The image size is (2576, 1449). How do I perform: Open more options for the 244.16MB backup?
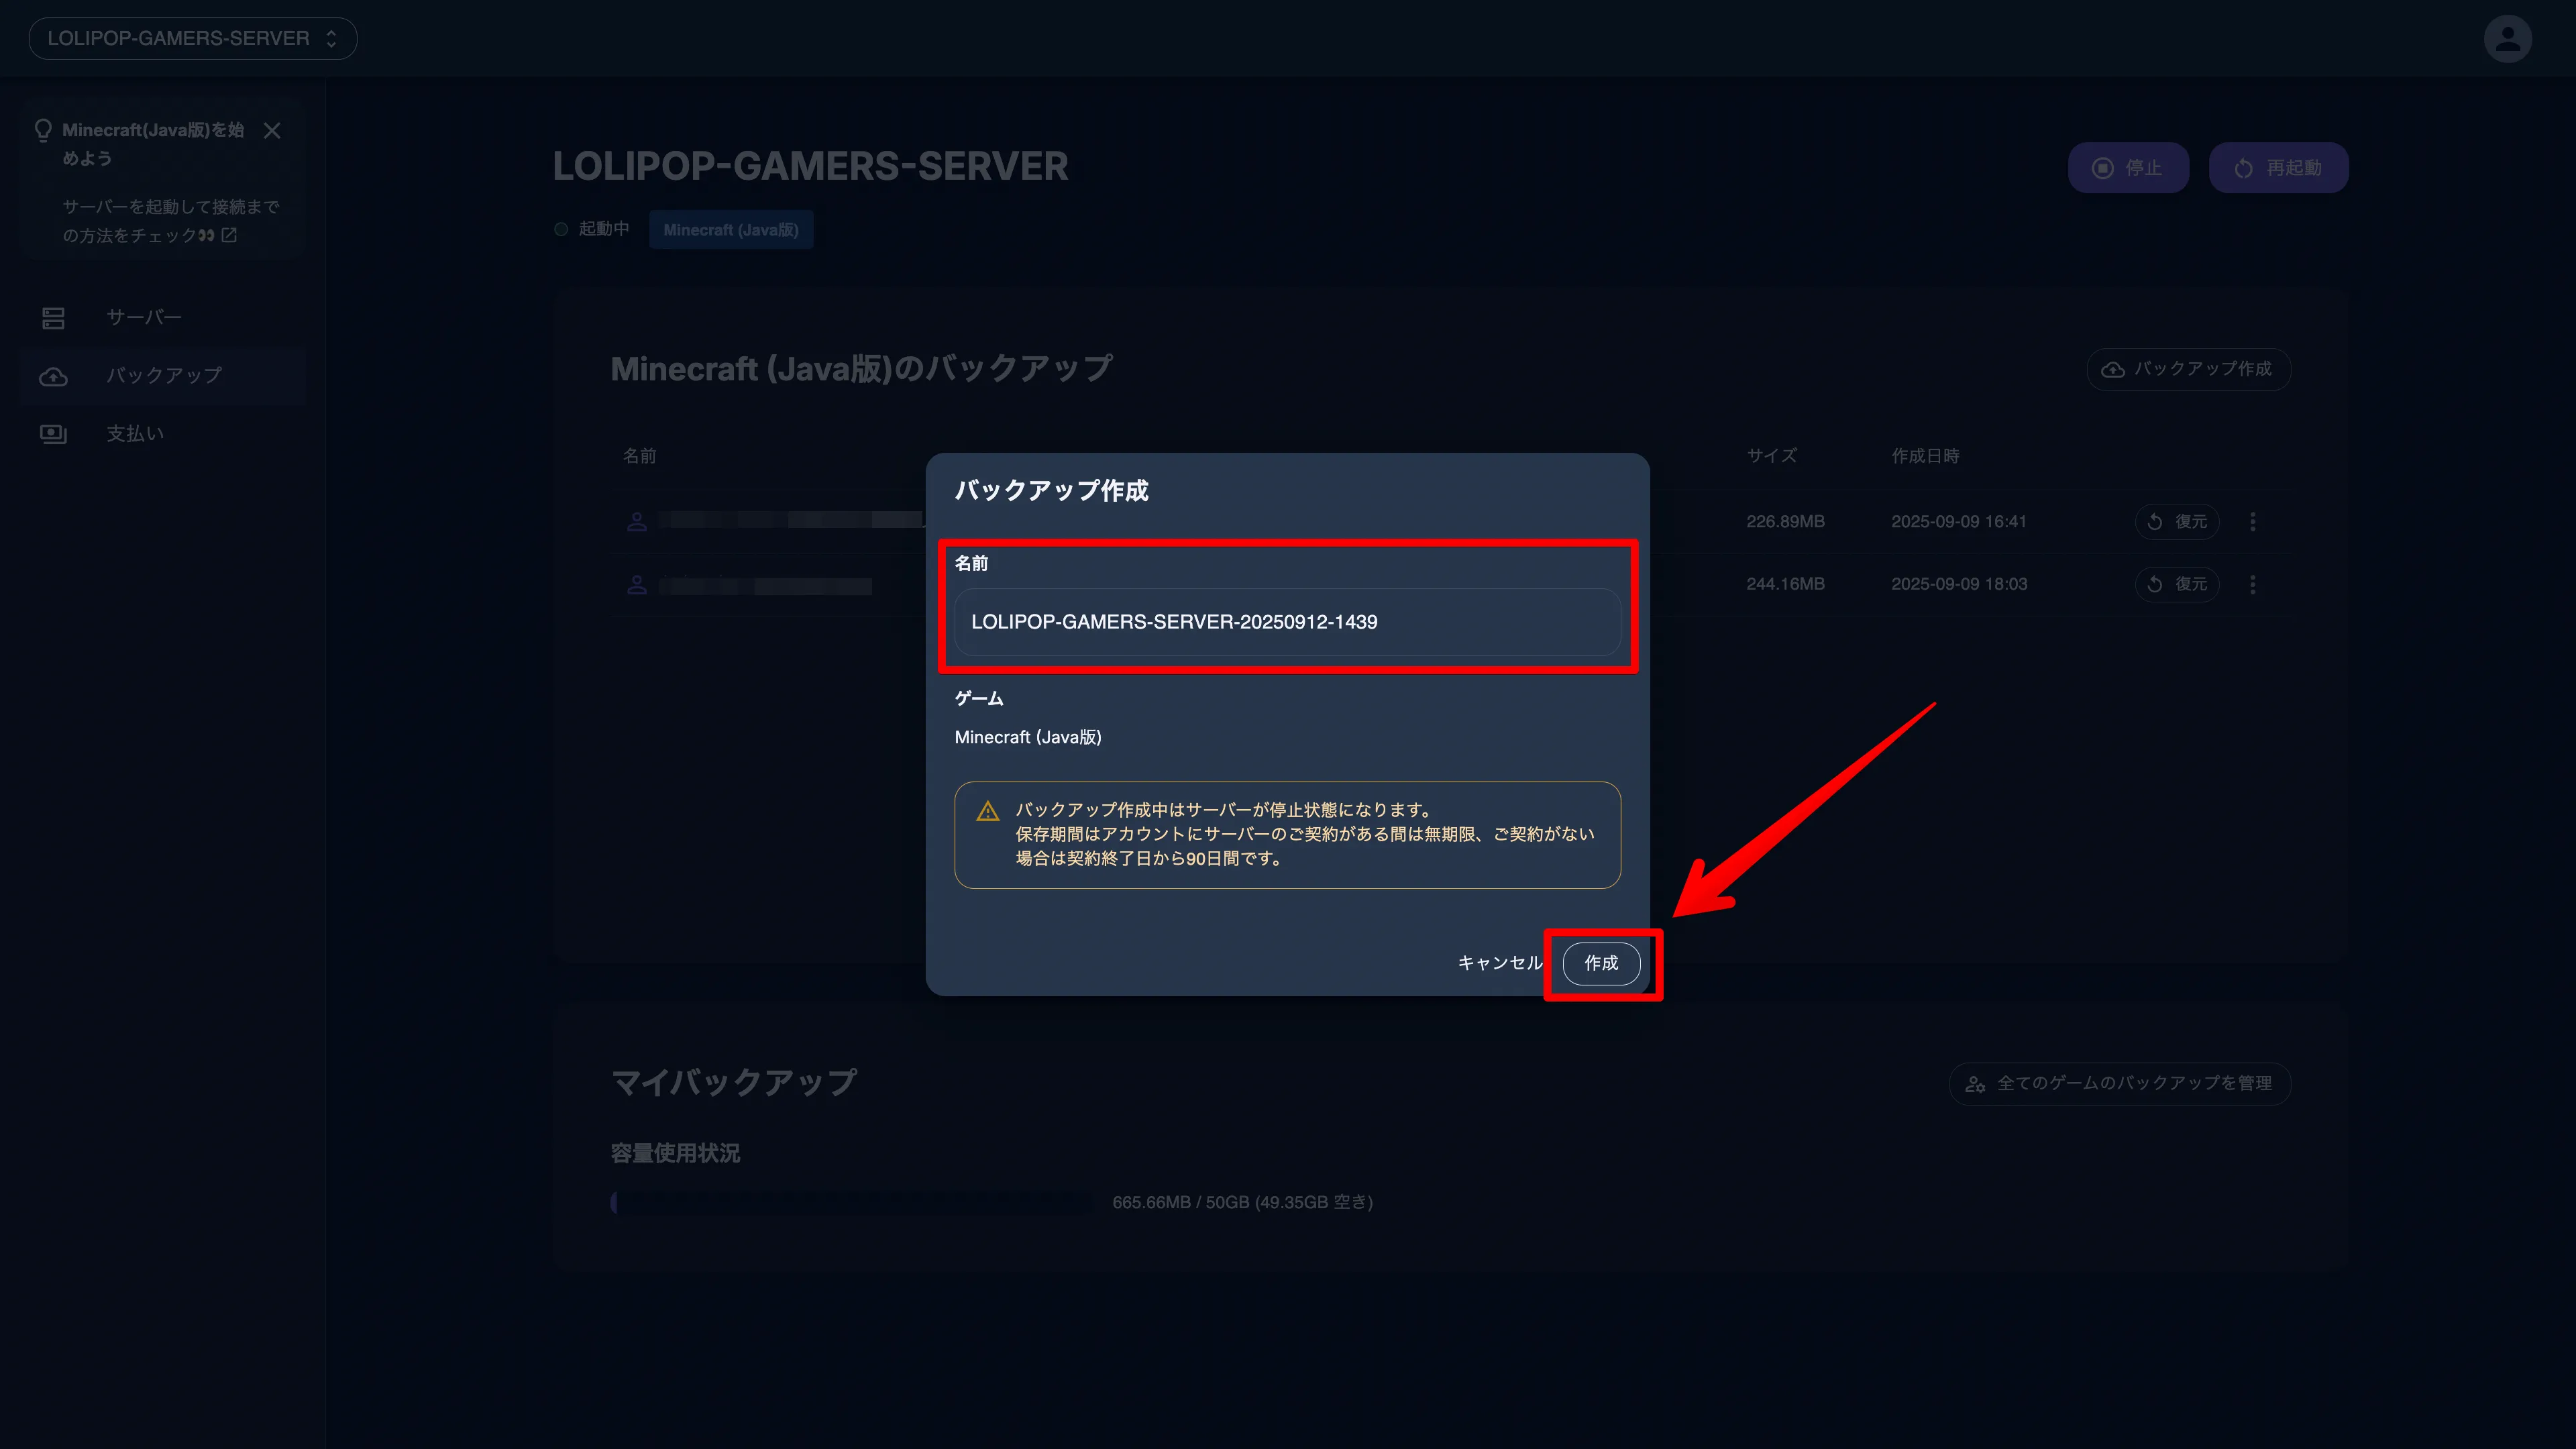[x=2253, y=584]
